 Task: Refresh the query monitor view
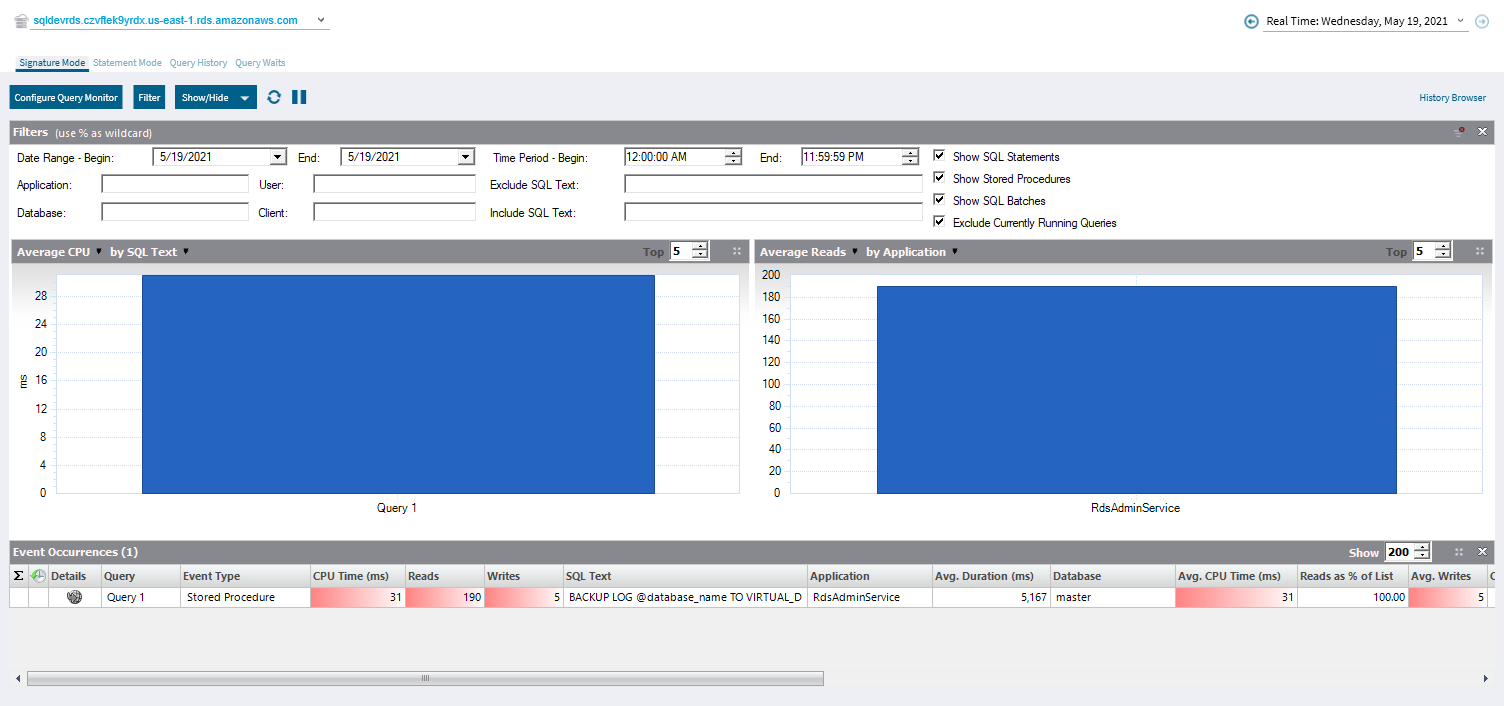tap(274, 97)
